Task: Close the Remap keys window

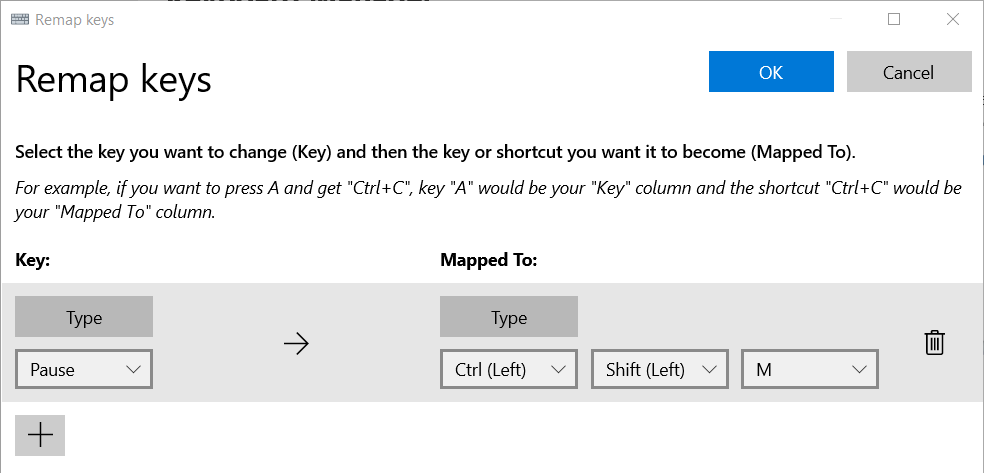Action: (x=950, y=19)
